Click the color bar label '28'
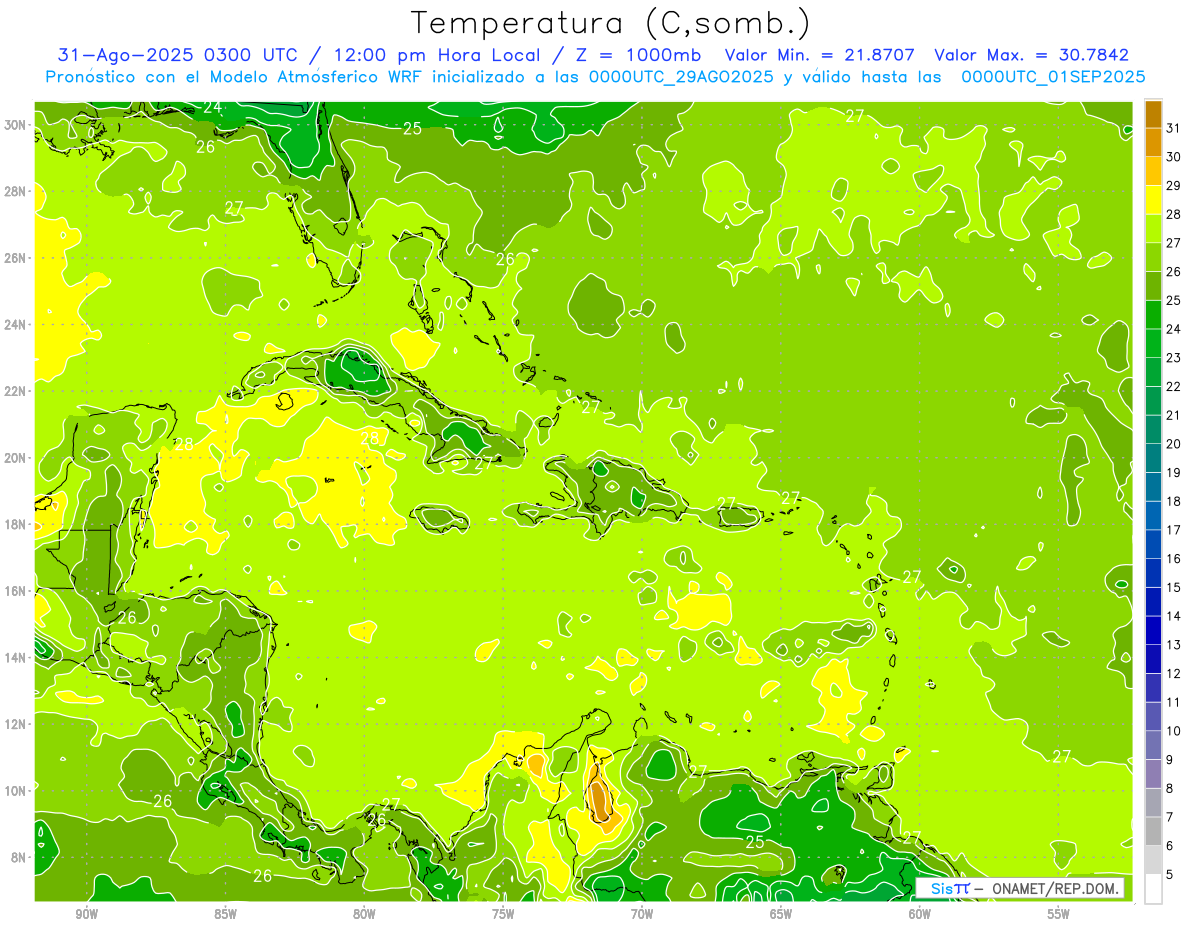The image size is (1200, 927). [1174, 214]
